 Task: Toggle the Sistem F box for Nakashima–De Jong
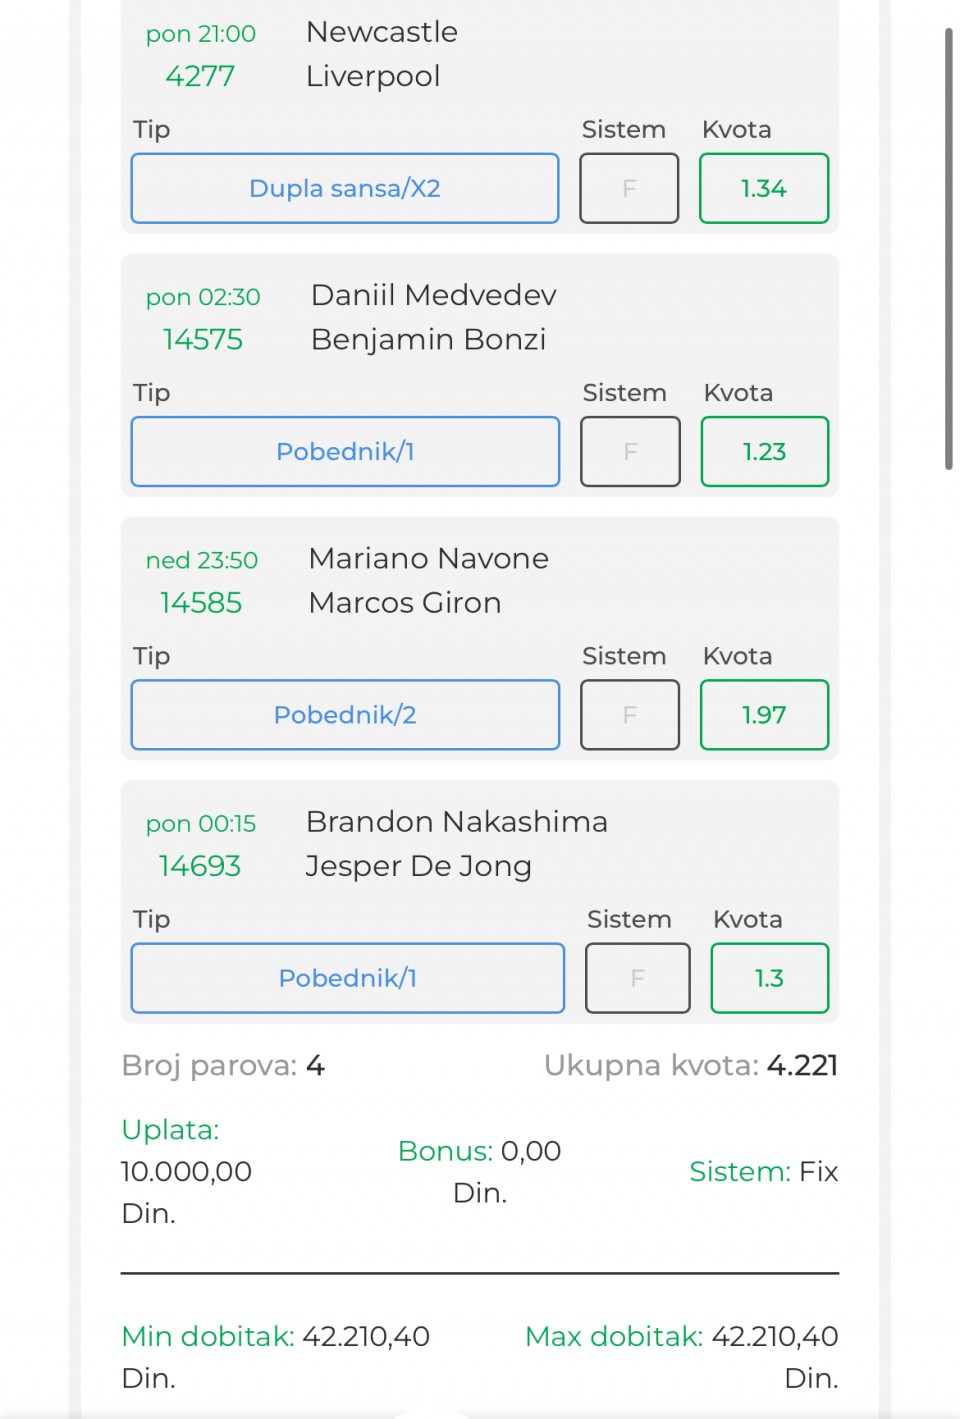pyautogui.click(x=638, y=977)
